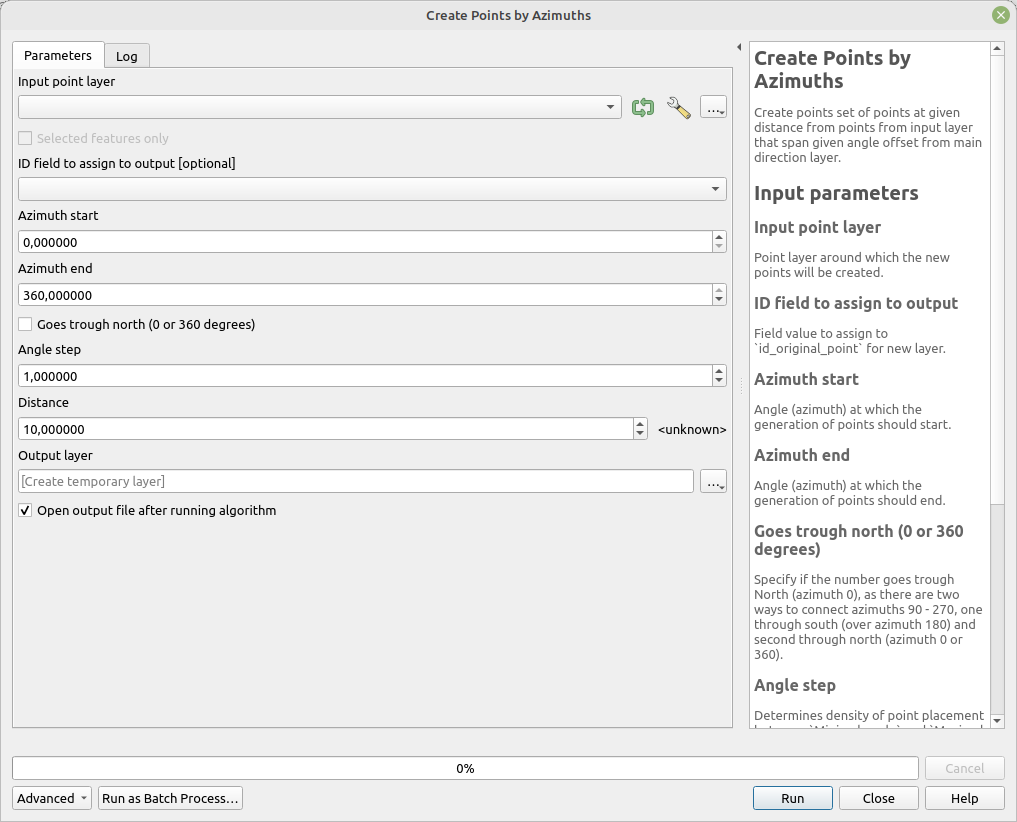Click the 0% progress bar

point(465,768)
